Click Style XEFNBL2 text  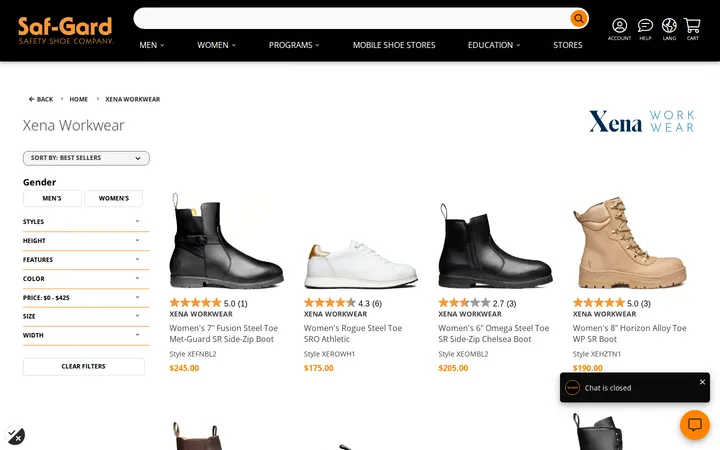coord(193,354)
